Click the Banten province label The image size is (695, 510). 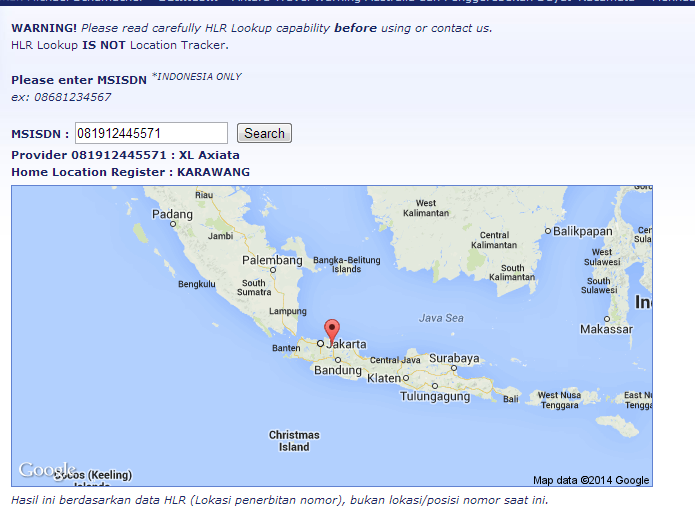[x=286, y=348]
